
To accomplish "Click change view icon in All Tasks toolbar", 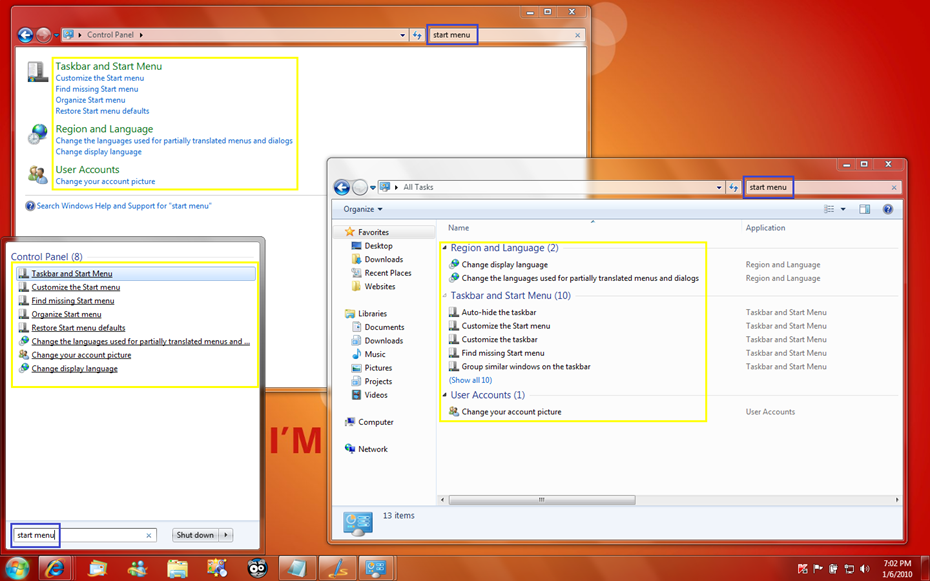I will click(x=829, y=209).
